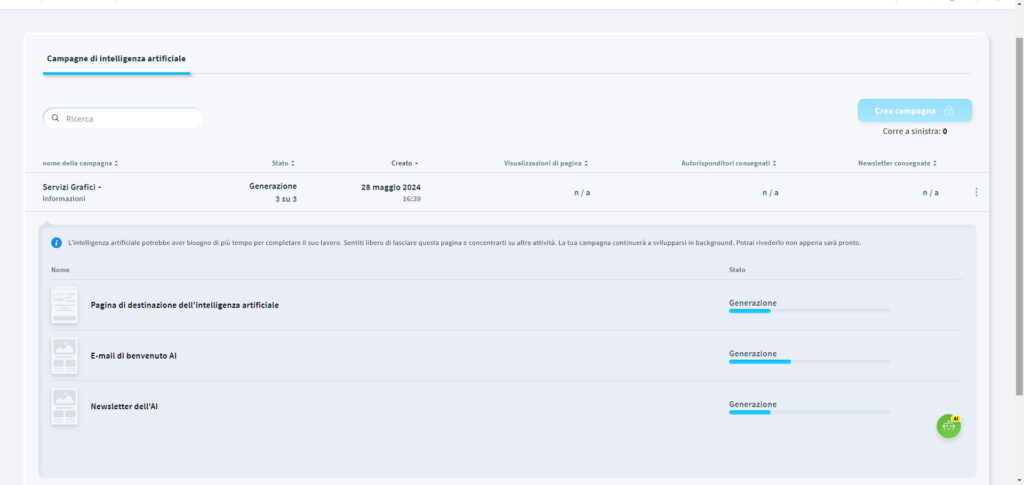Open Pagina di destinazione dell'intelligenza artificiale
This screenshot has width=1024, height=485.
[x=184, y=305]
